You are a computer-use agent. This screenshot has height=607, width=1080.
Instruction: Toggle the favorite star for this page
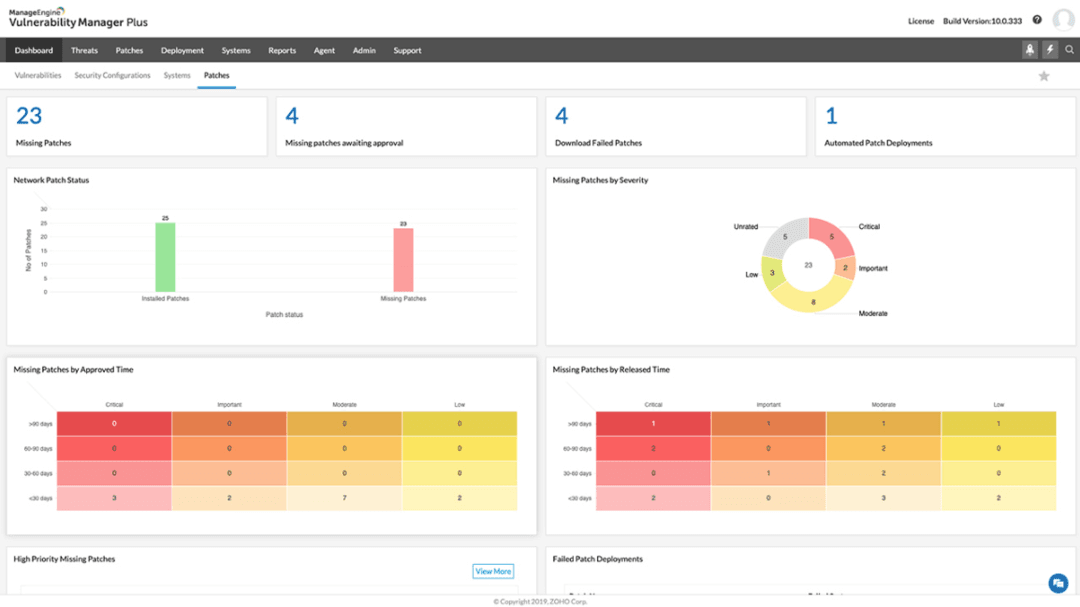pos(1044,75)
